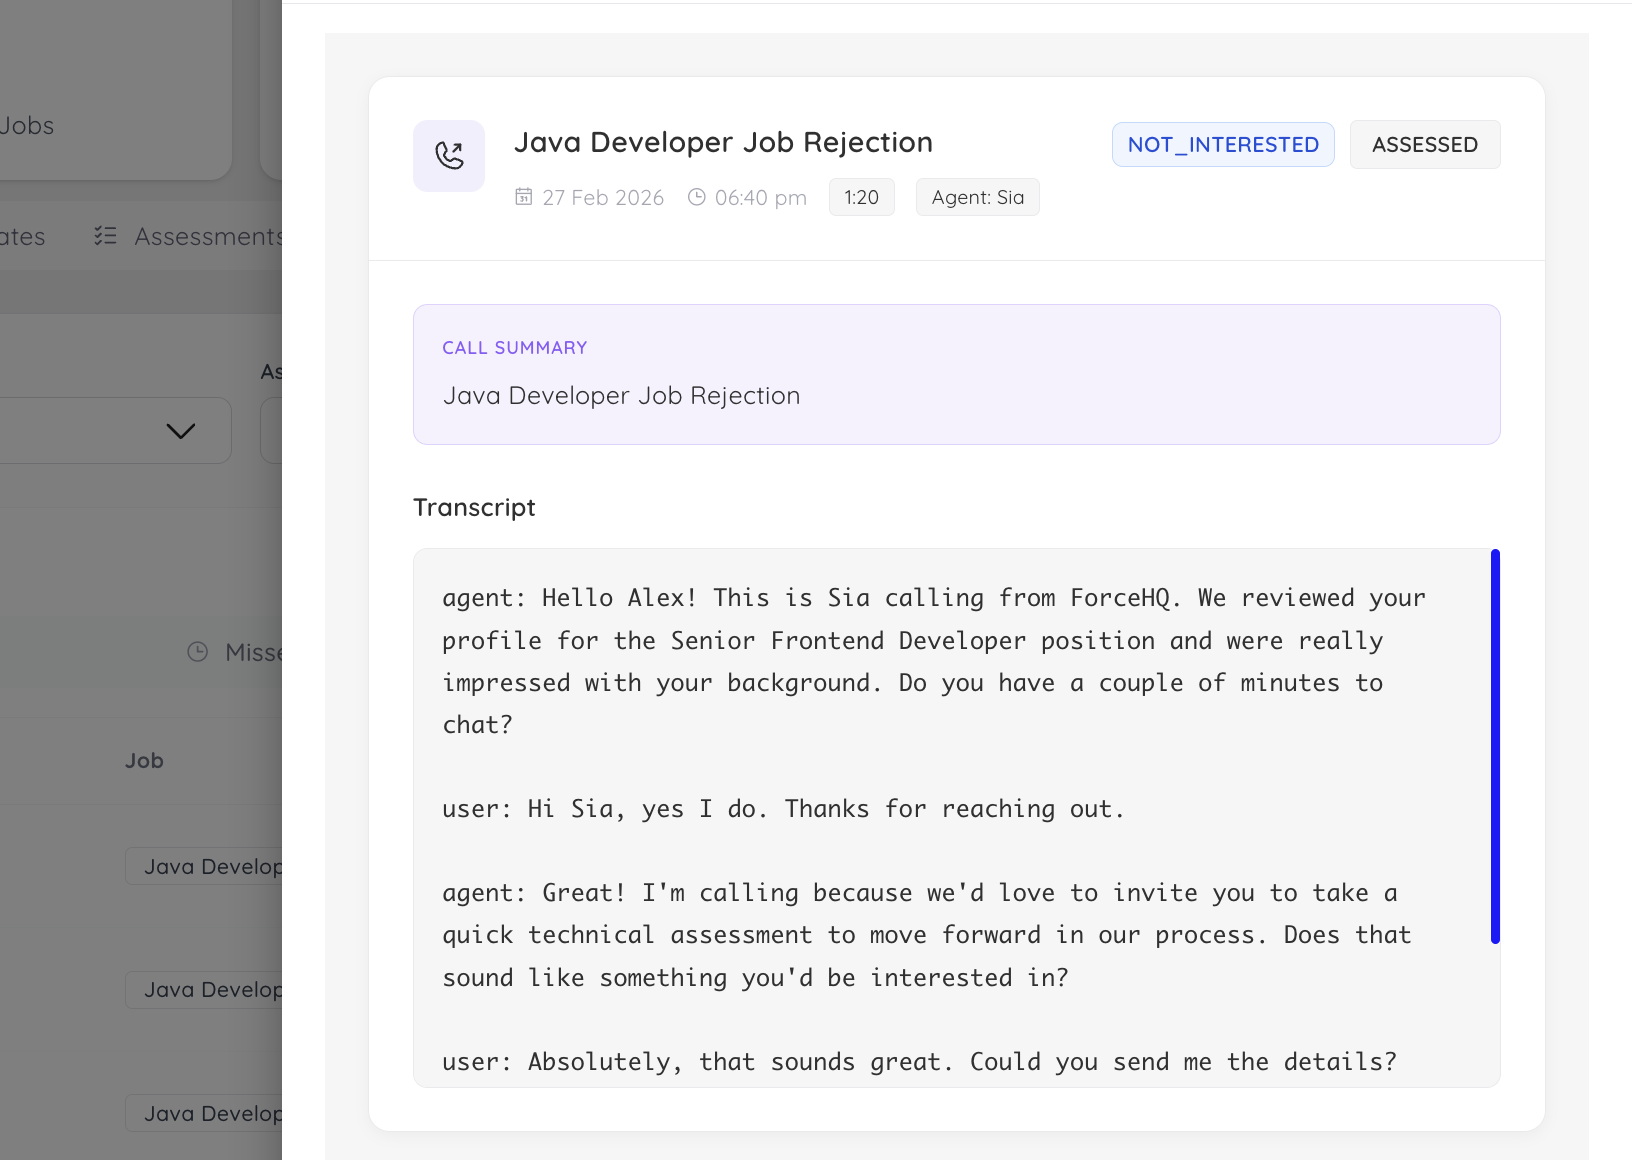Click the Jobs card in the background page
This screenshot has width=1632, height=1160.
click(116, 90)
